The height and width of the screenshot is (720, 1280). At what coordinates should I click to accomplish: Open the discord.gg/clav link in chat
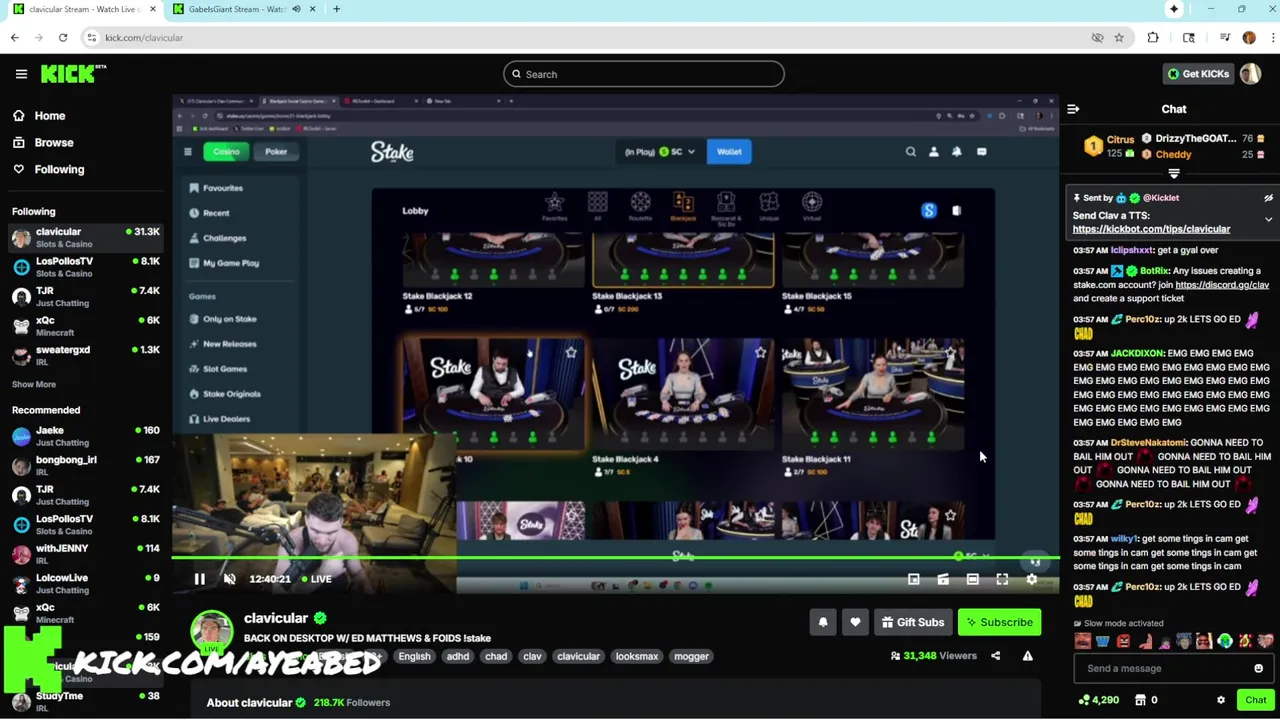(1222, 285)
